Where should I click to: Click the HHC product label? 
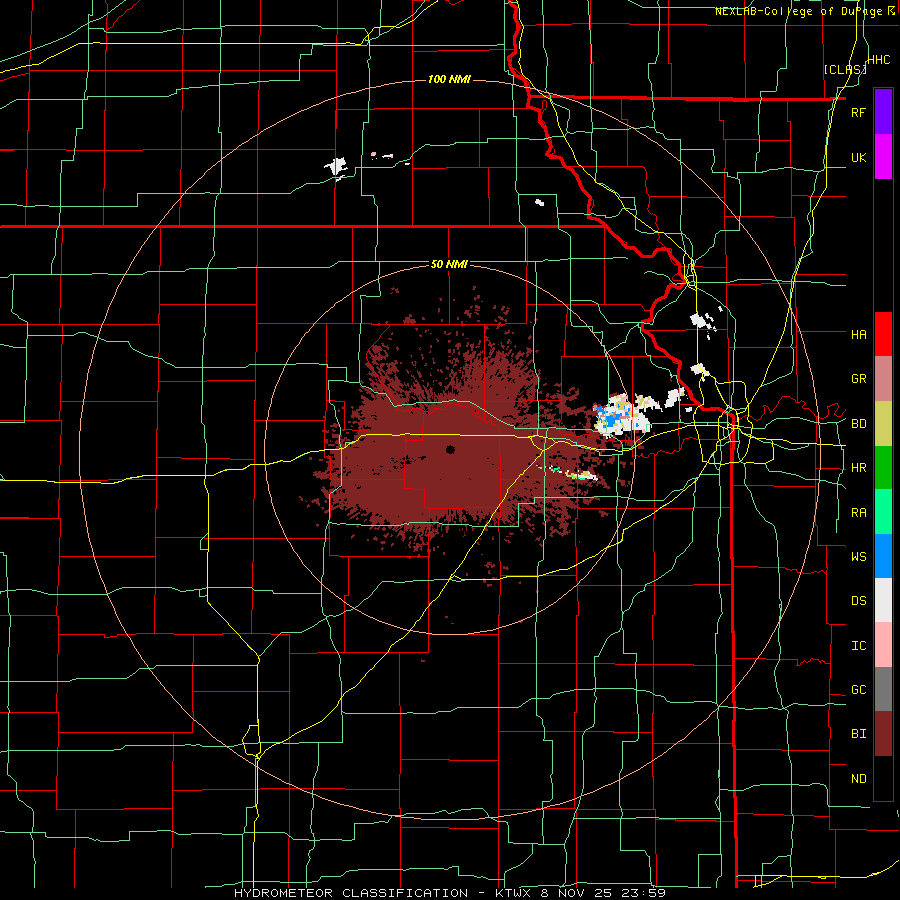tap(879, 60)
